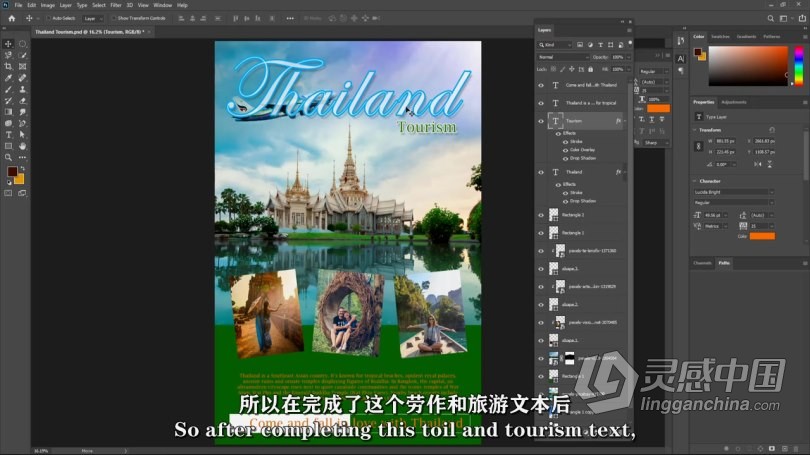Open the Filter menu
The width and height of the screenshot is (810, 455).
pos(116,5)
